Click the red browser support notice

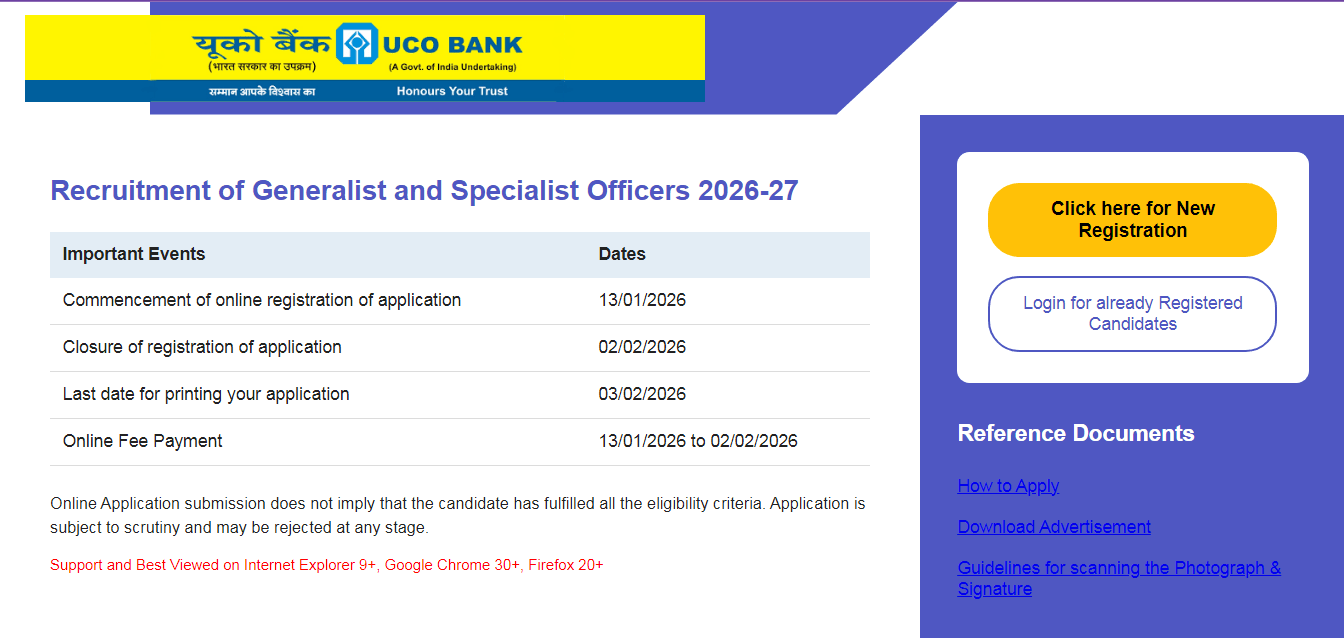pyautogui.click(x=327, y=565)
